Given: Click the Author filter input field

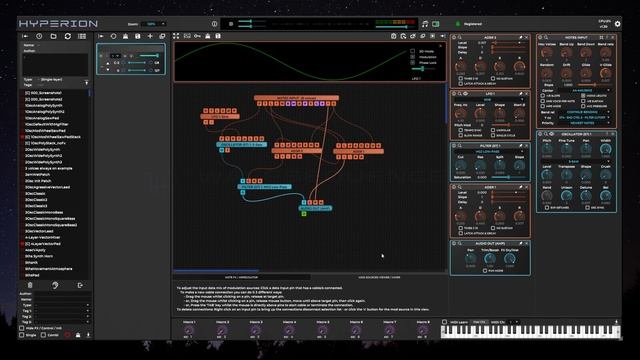Looking at the screenshot, I should 62,293.
